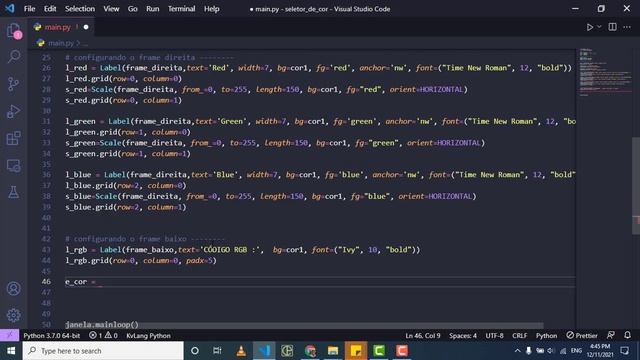
Task: Open Sticky Notes taskbar icon
Action: (x=356, y=351)
